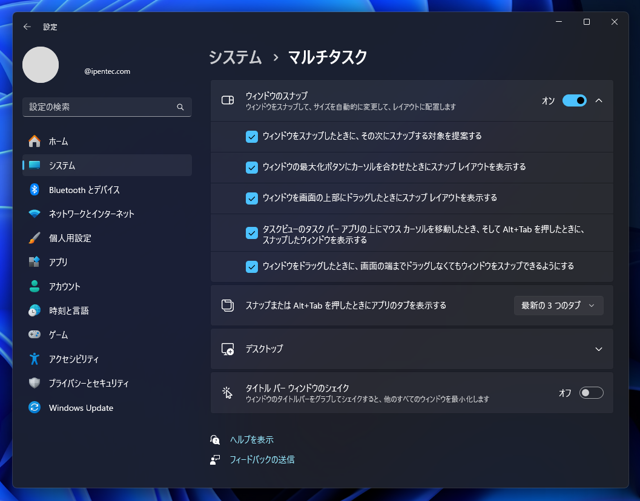Uncheck snap without dragging to screen edge checkbox
This screenshot has height=501, width=640.
(x=252, y=267)
